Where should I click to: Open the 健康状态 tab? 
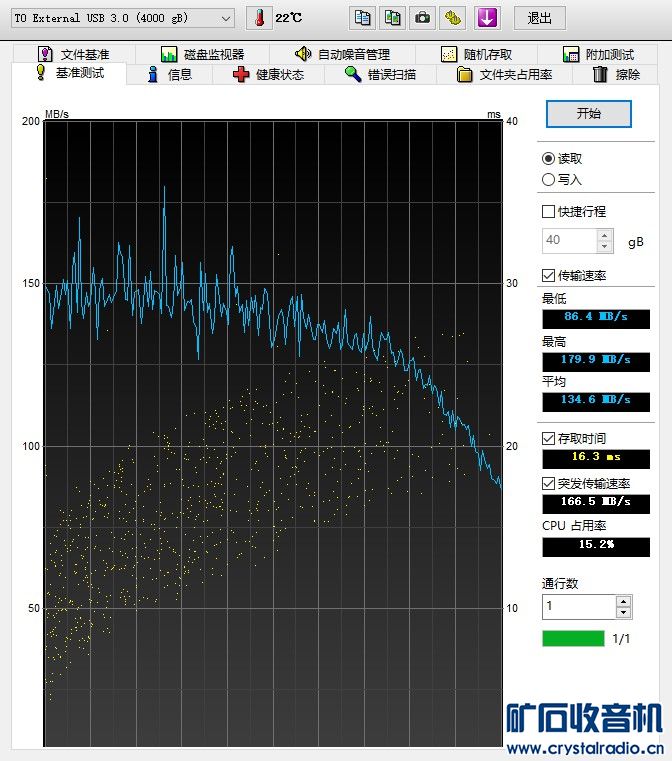coord(268,74)
